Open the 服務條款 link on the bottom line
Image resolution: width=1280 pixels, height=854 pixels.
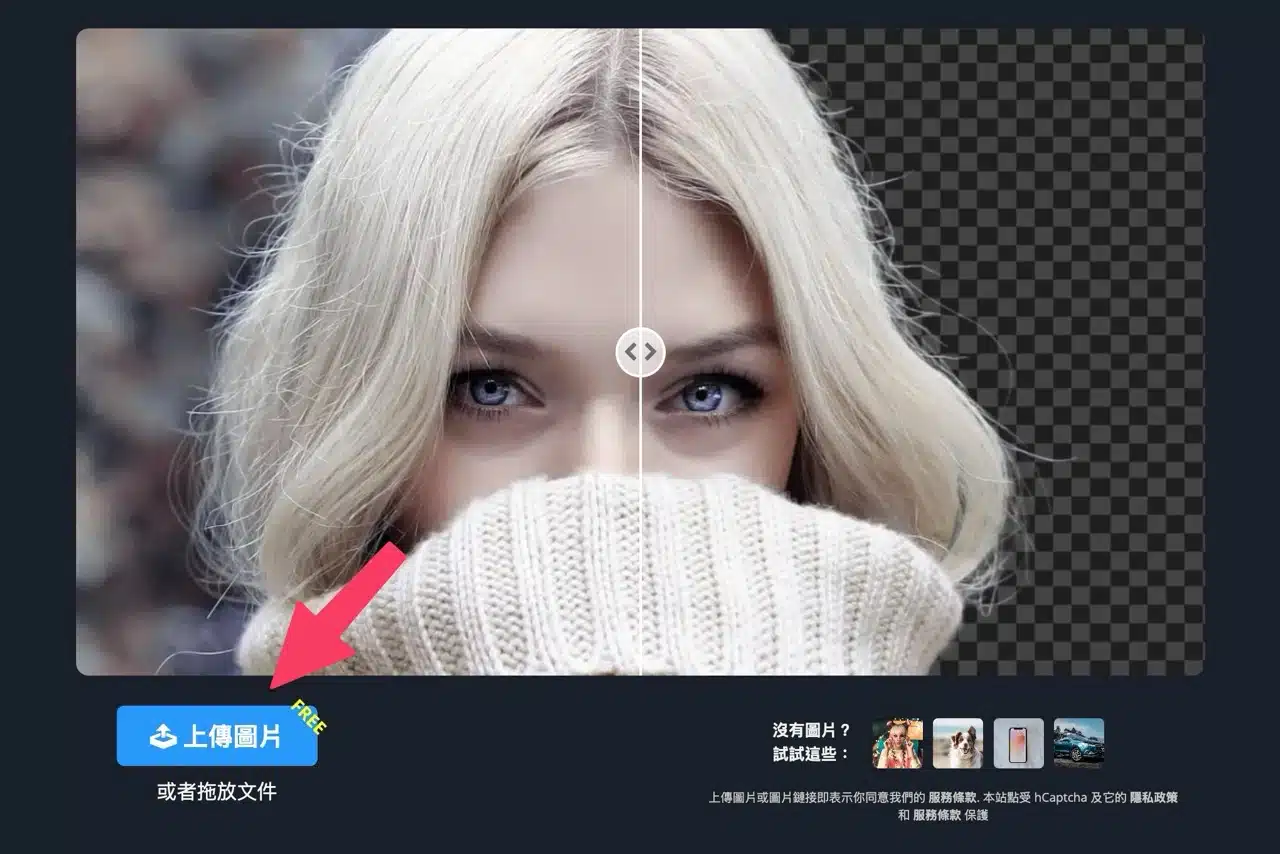(x=937, y=815)
